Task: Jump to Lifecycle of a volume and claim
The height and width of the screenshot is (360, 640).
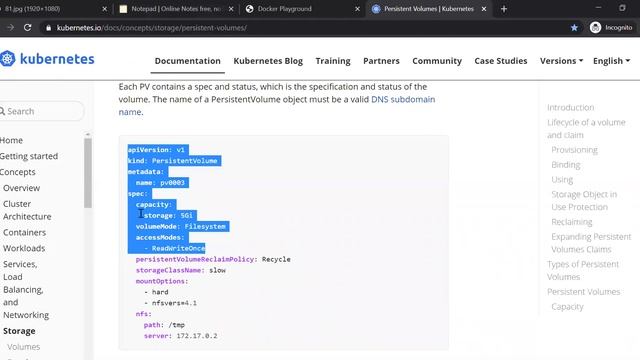Action: (586, 129)
